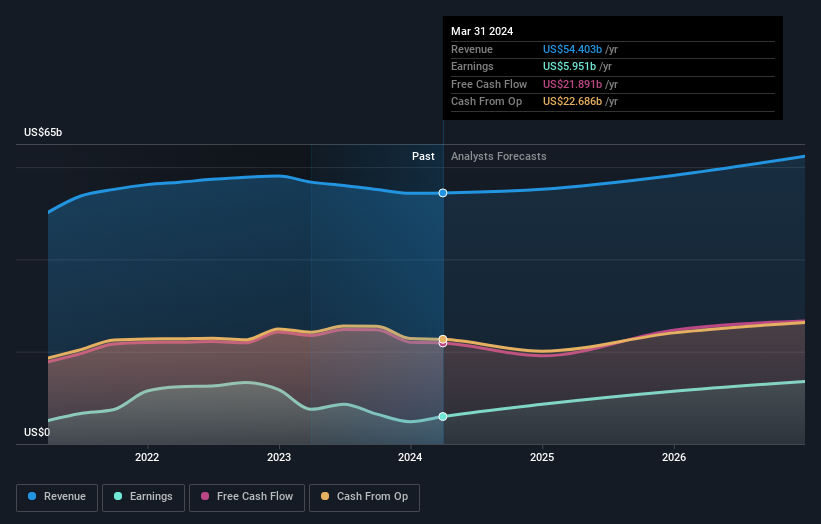Click the US$65b y-axis label
The width and height of the screenshot is (821, 524).
click(43, 132)
